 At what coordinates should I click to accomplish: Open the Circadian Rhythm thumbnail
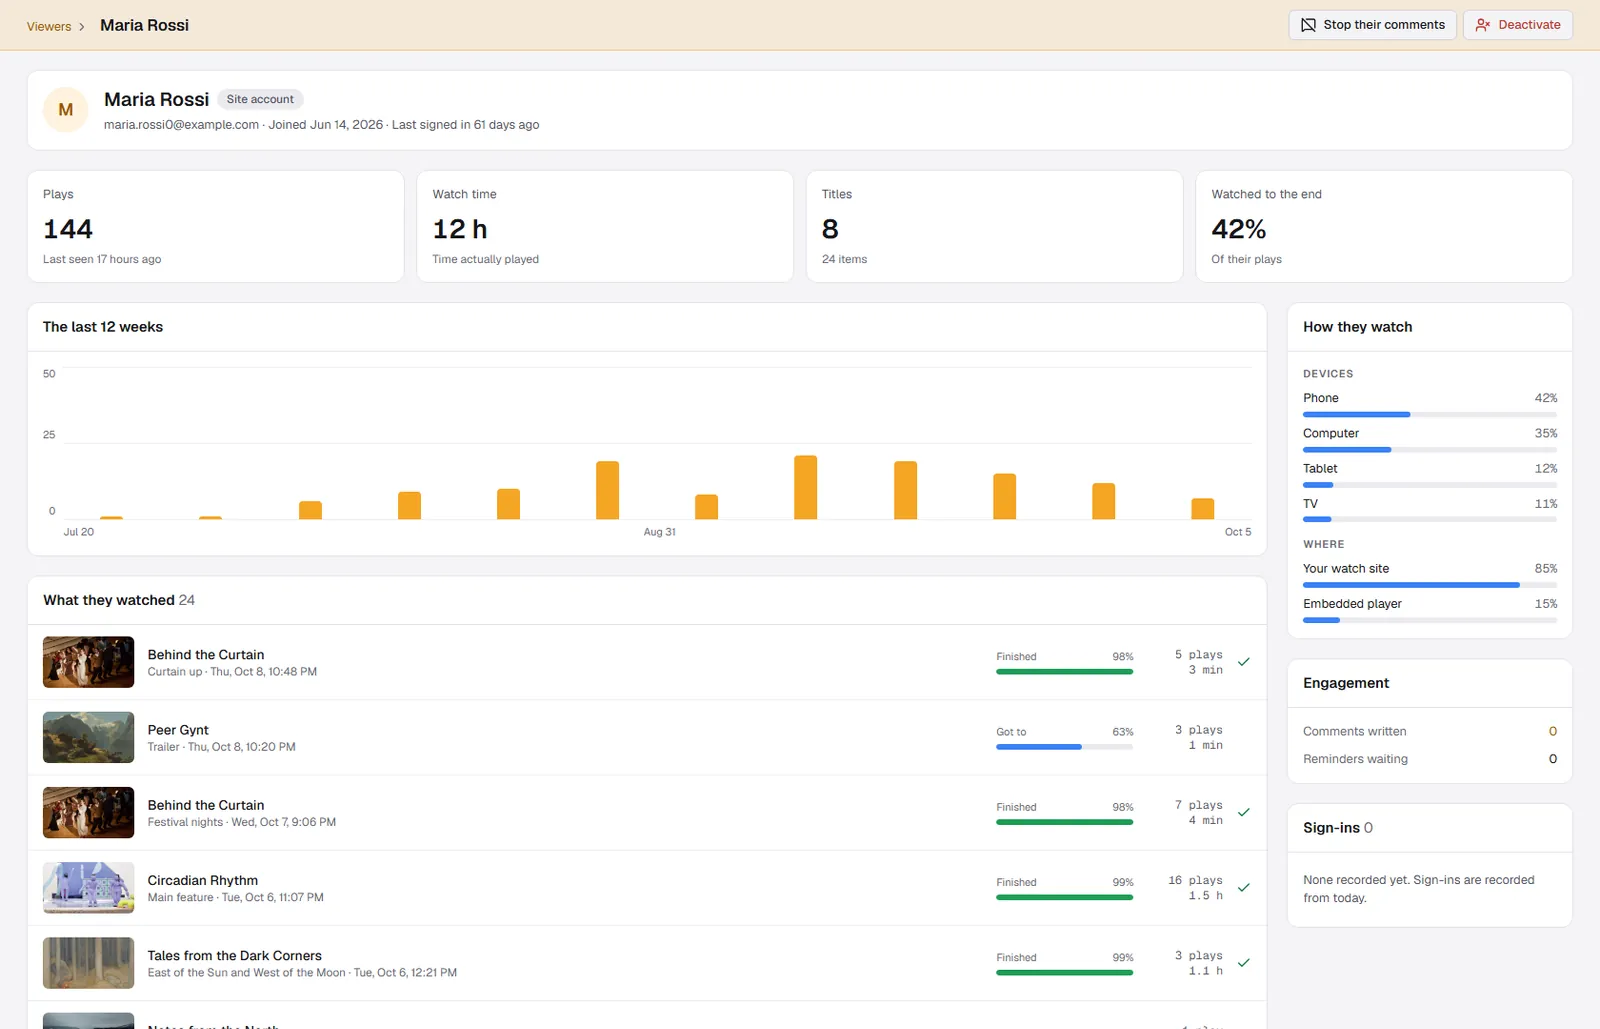pos(88,888)
